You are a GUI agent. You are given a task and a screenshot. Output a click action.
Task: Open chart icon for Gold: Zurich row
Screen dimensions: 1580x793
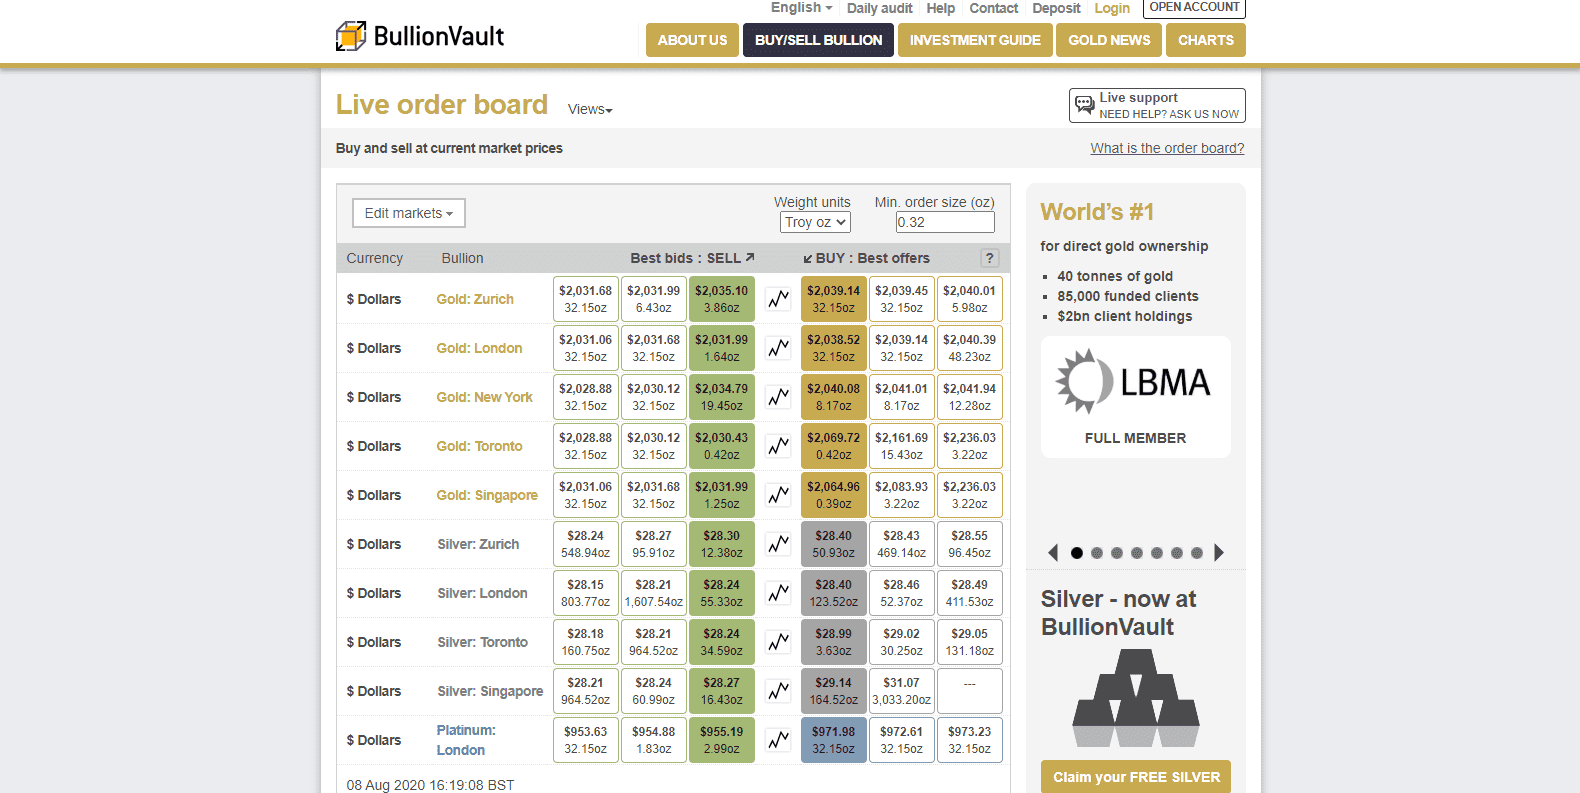(778, 299)
